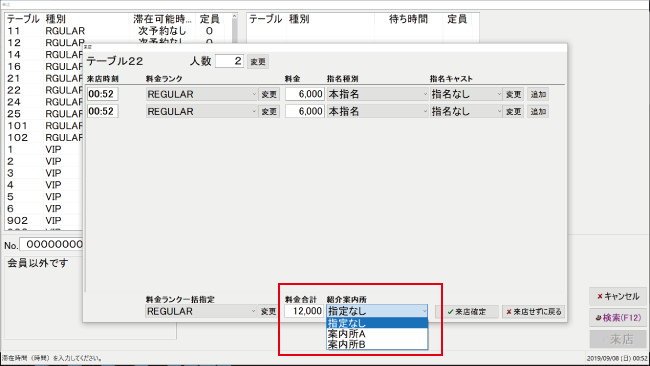Select table 14 row in list
Screen dimensions: 650x366
pyautogui.click(x=44, y=55)
